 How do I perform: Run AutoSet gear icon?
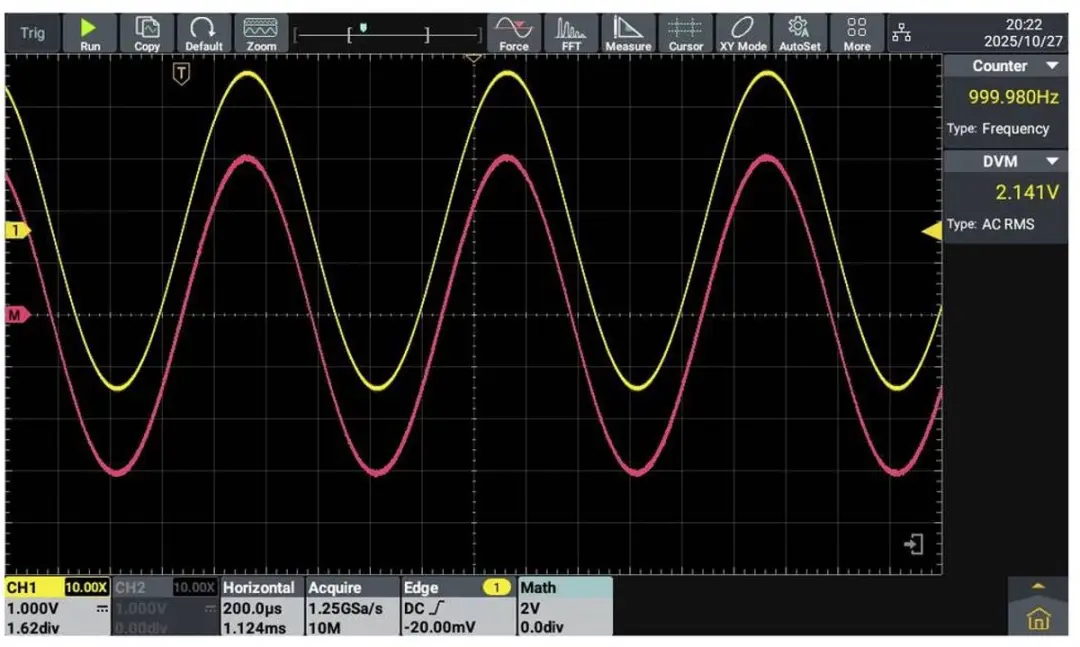click(800, 34)
